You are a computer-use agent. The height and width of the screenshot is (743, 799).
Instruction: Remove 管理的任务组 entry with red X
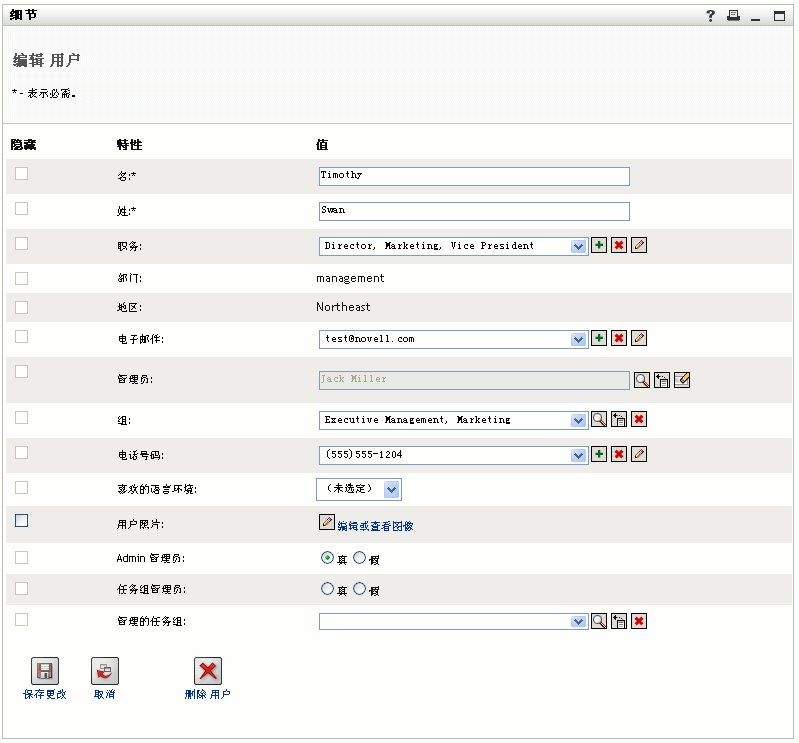tap(639, 621)
